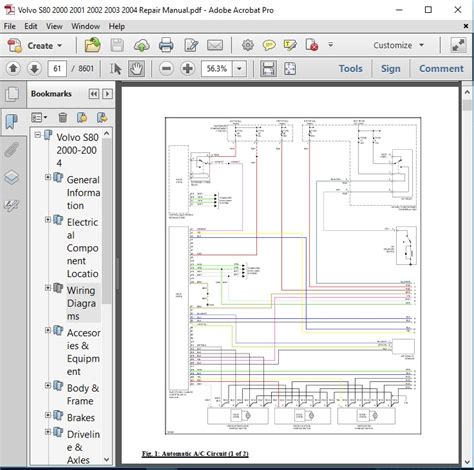
Task: Open zoom level dropdown arrow
Action: [x=239, y=69]
